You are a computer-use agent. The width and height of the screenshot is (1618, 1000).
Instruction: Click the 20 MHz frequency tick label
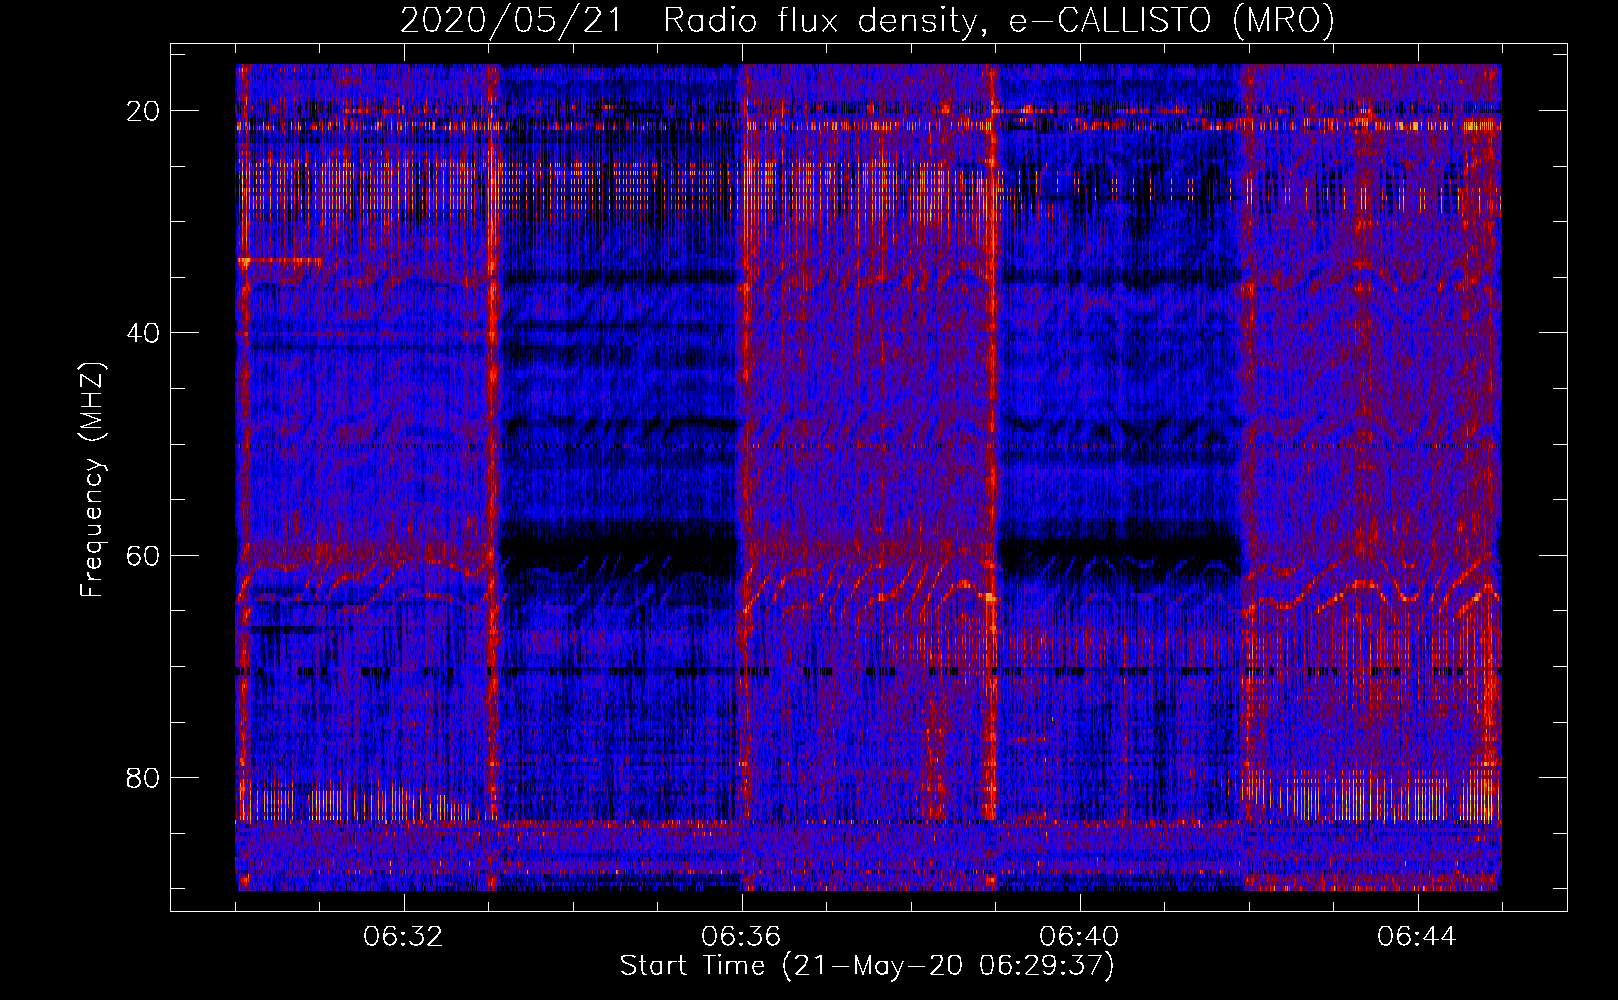tap(144, 110)
